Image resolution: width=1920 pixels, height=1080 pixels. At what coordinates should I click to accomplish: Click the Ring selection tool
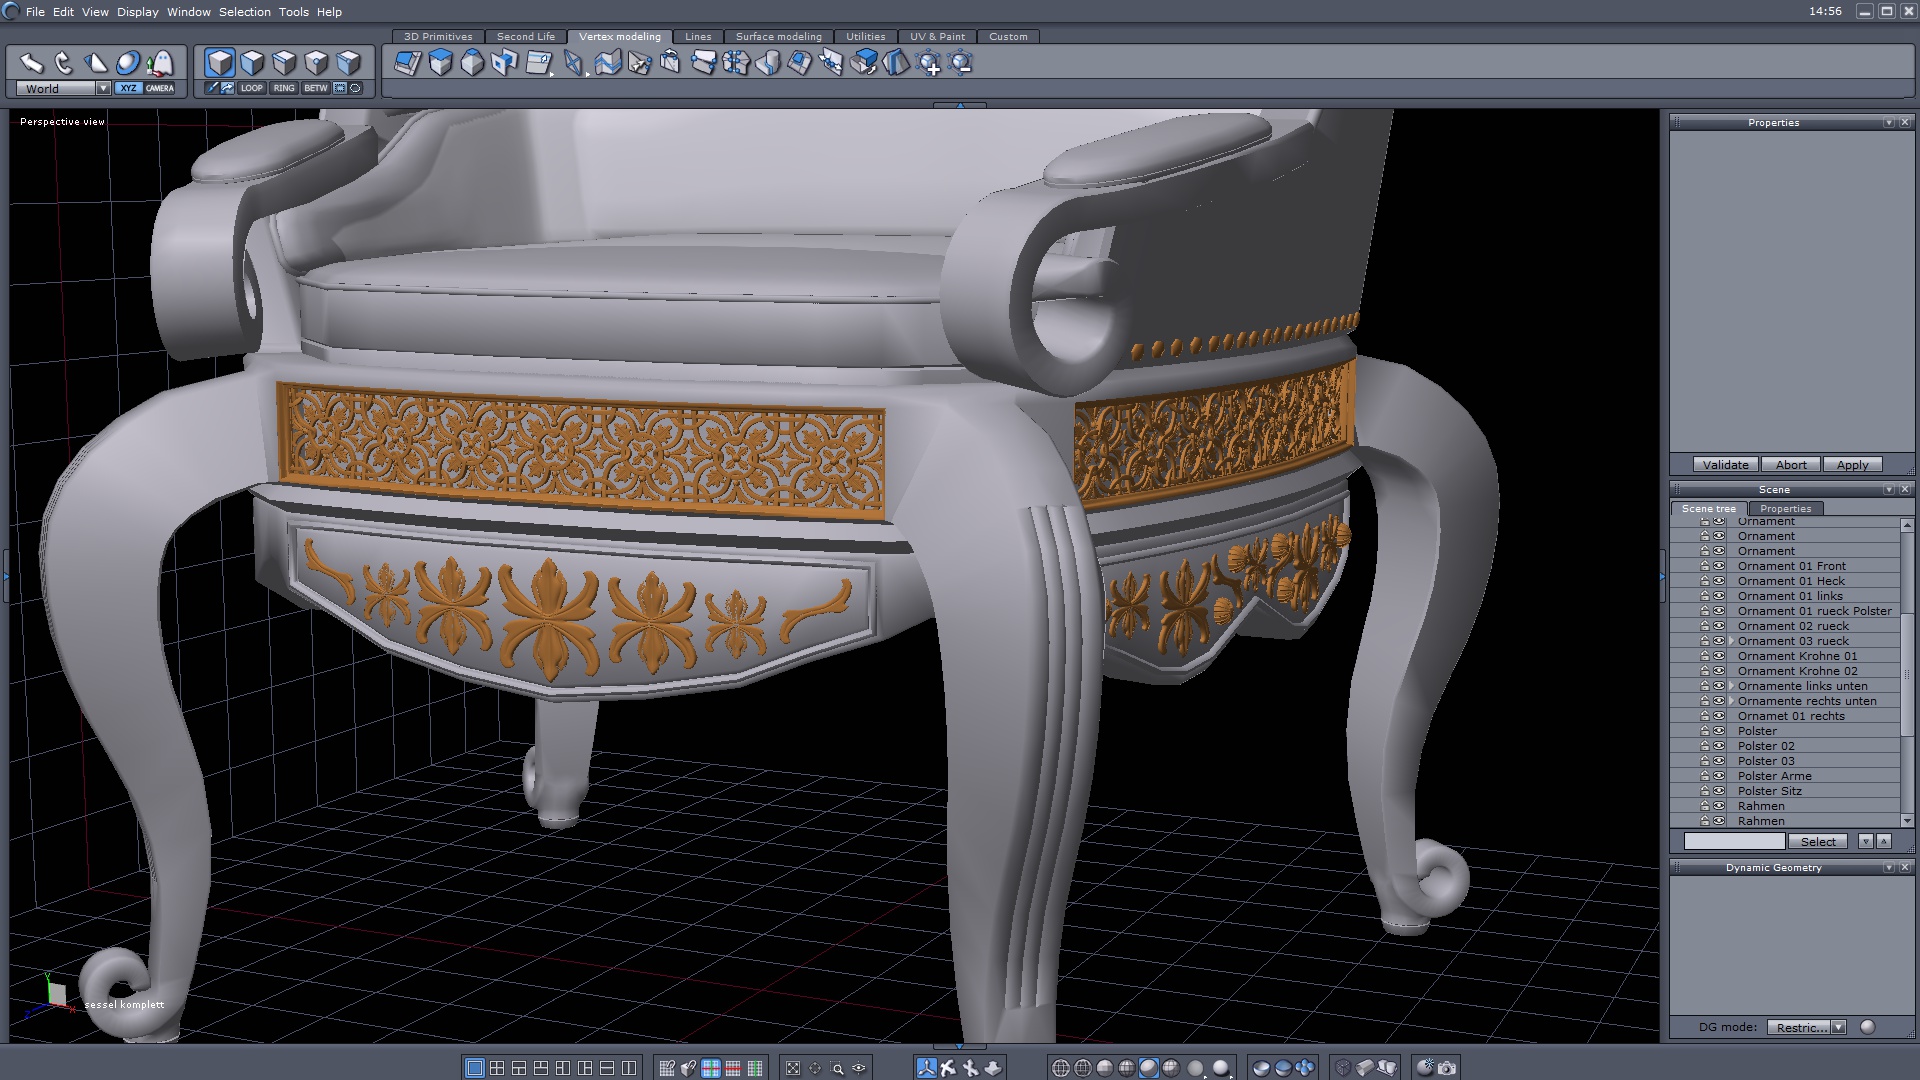click(284, 88)
